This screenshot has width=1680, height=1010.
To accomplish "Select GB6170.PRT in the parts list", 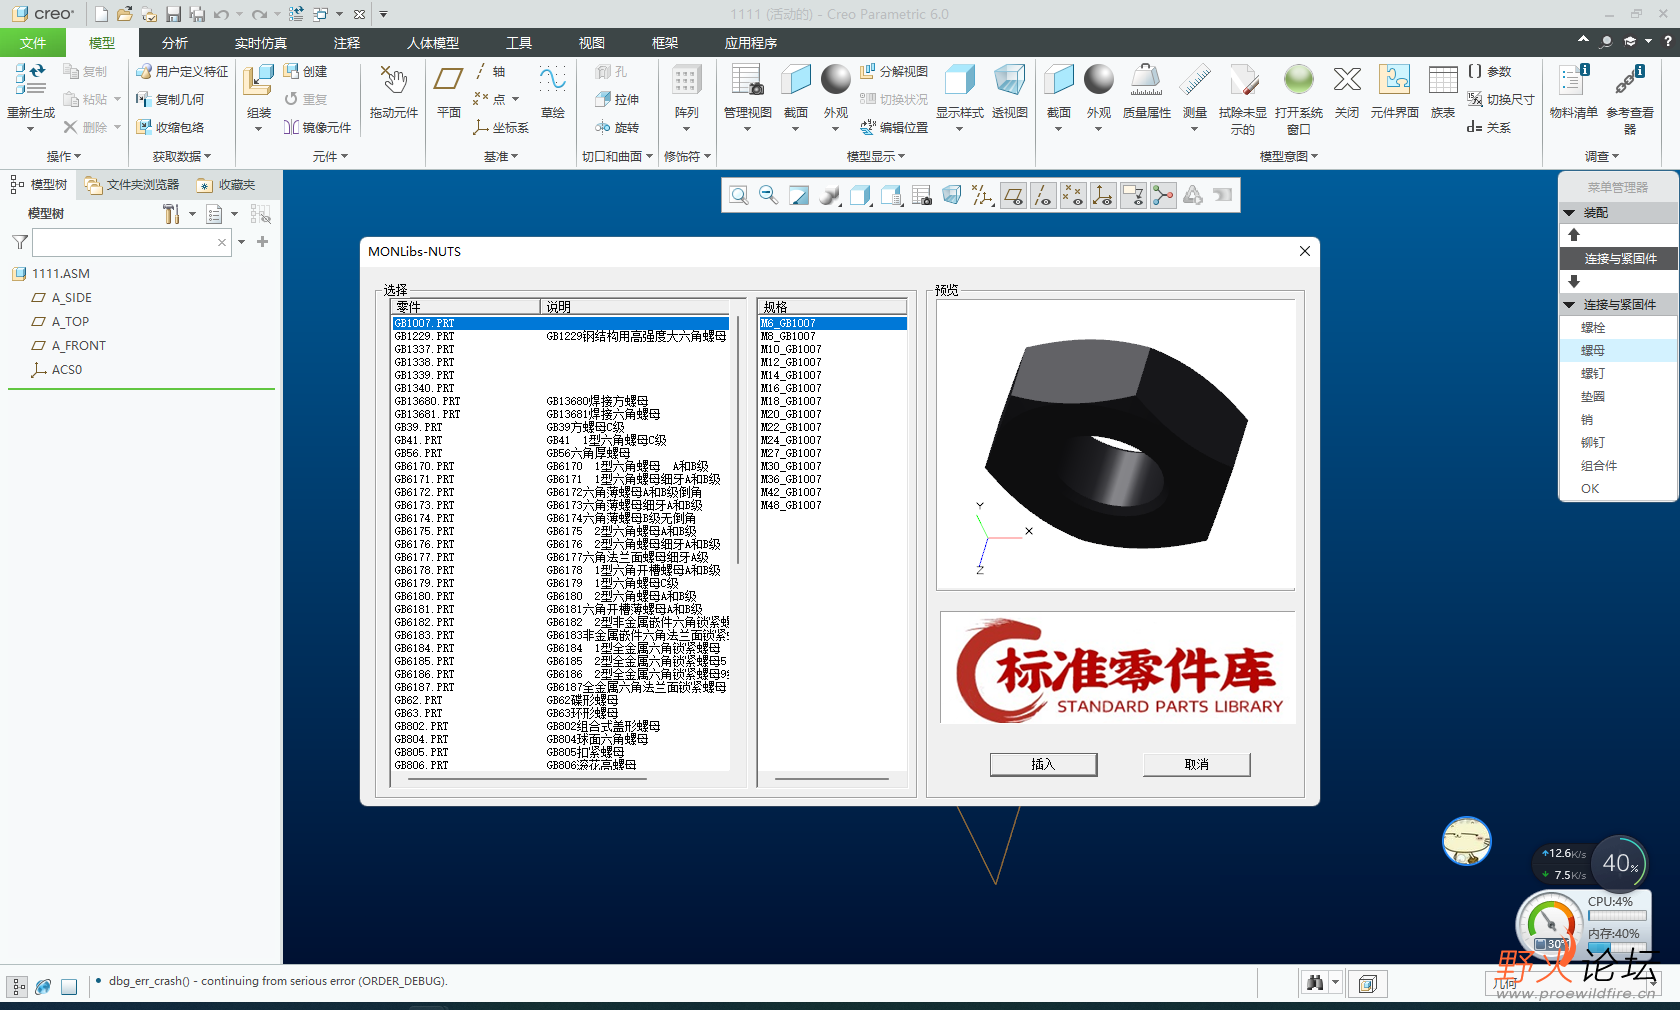I will 560,466.
